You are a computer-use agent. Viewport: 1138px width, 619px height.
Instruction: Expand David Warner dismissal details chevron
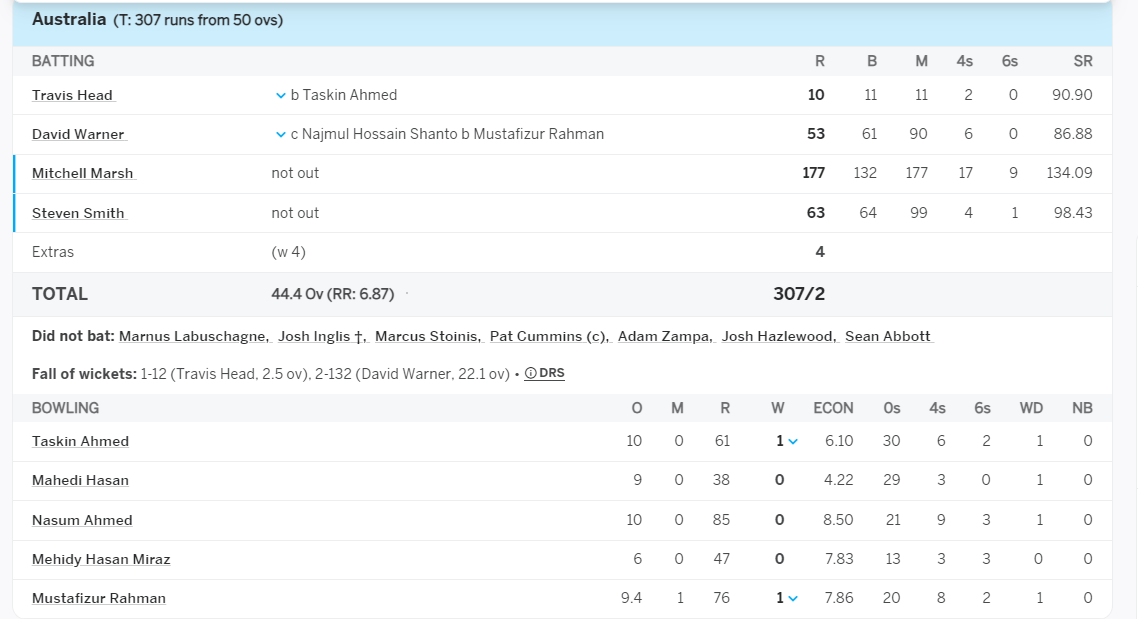[280, 134]
